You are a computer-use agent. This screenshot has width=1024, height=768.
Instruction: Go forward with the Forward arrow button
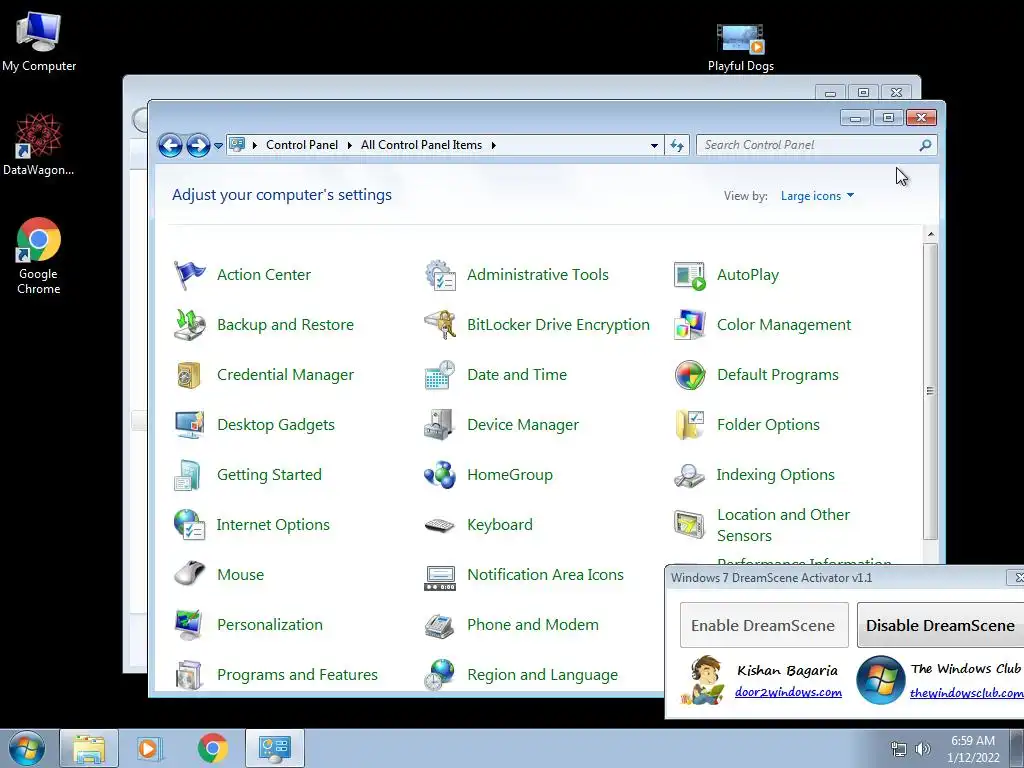tap(198, 146)
